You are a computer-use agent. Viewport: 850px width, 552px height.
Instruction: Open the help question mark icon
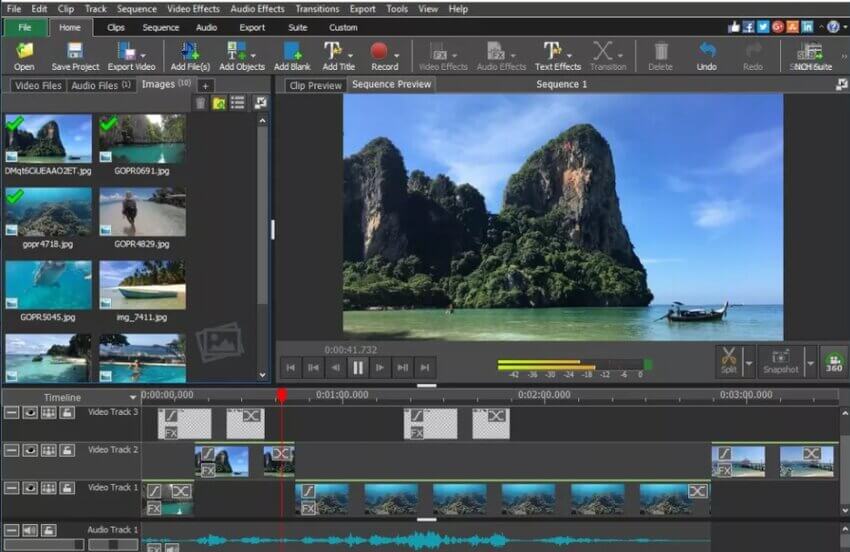coord(833,27)
